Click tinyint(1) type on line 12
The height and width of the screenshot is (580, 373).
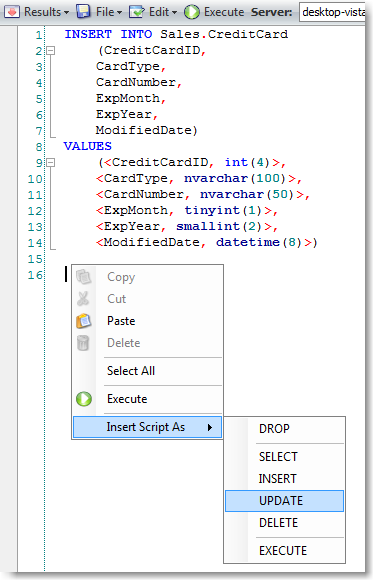223,210
